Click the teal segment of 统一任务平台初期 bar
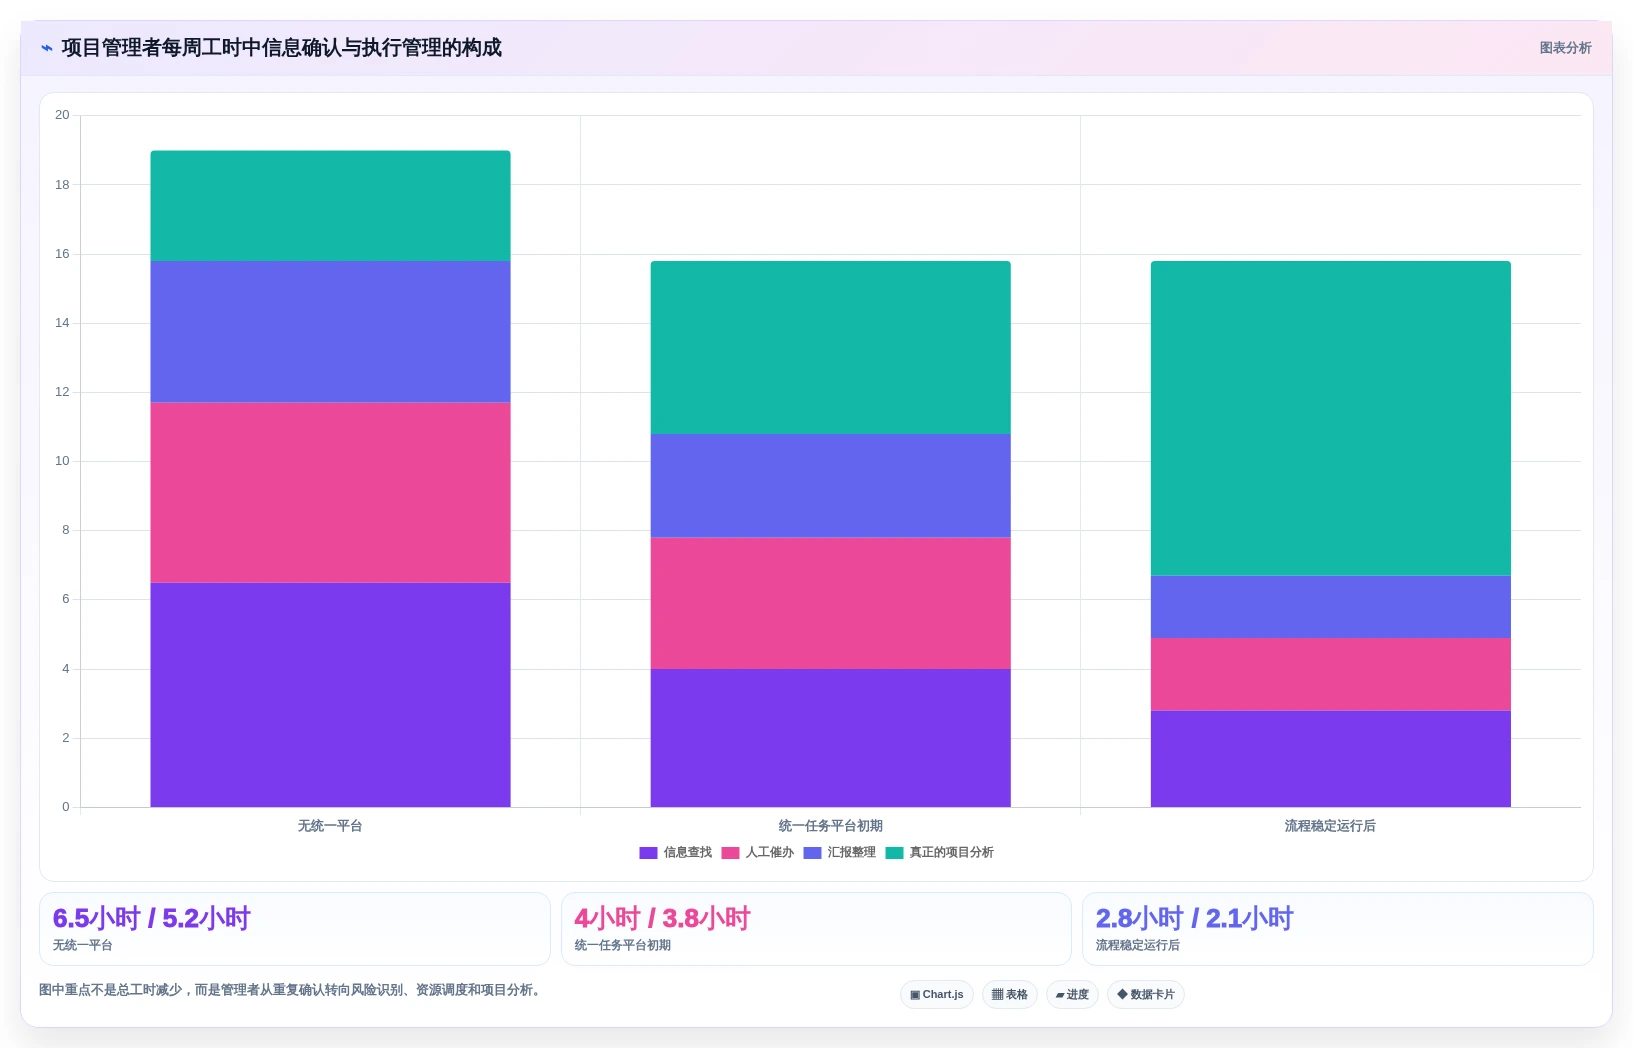 pyautogui.click(x=830, y=348)
